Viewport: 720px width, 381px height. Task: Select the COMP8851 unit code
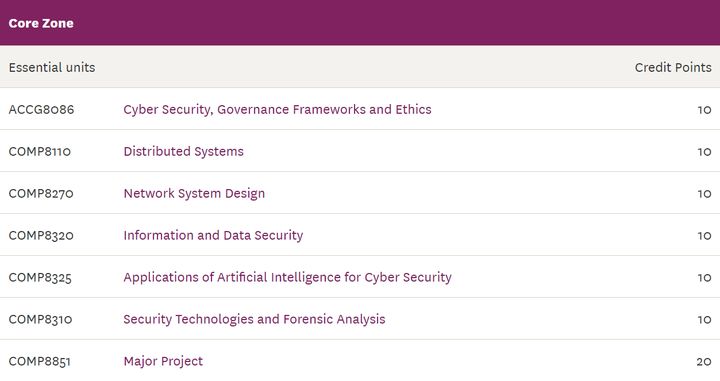(39, 361)
